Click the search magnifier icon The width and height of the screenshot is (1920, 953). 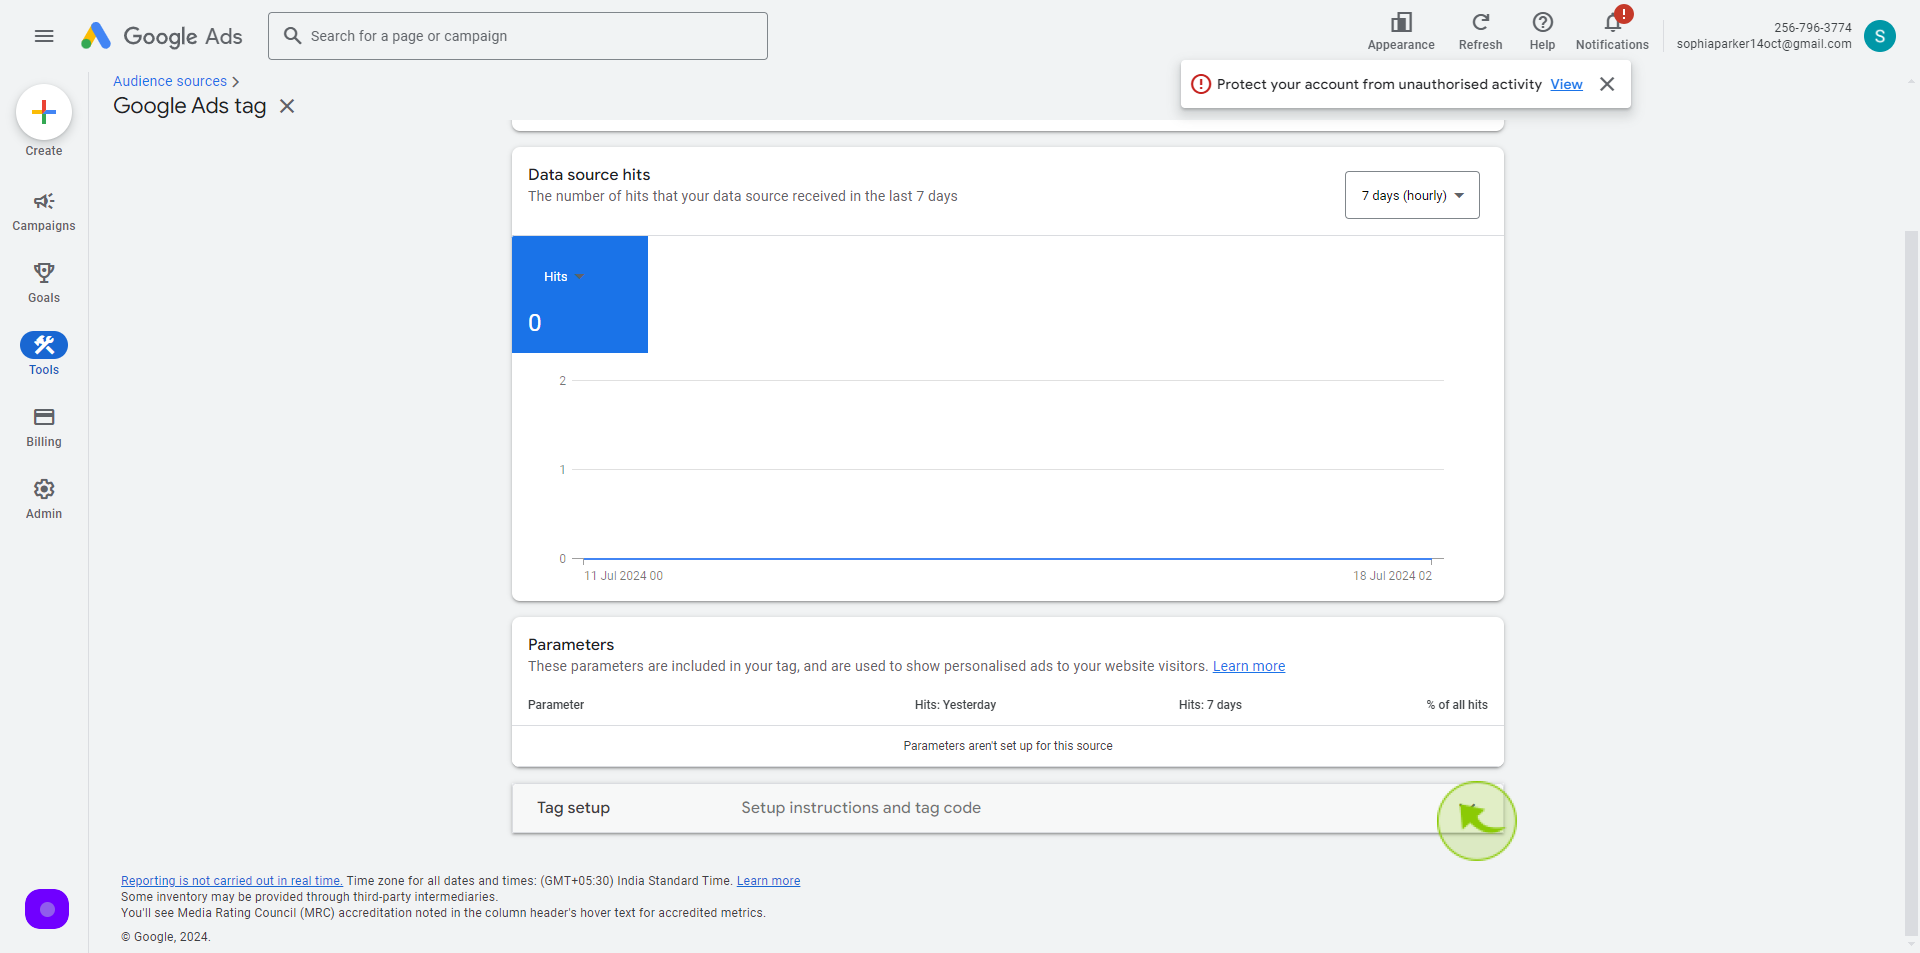point(292,36)
